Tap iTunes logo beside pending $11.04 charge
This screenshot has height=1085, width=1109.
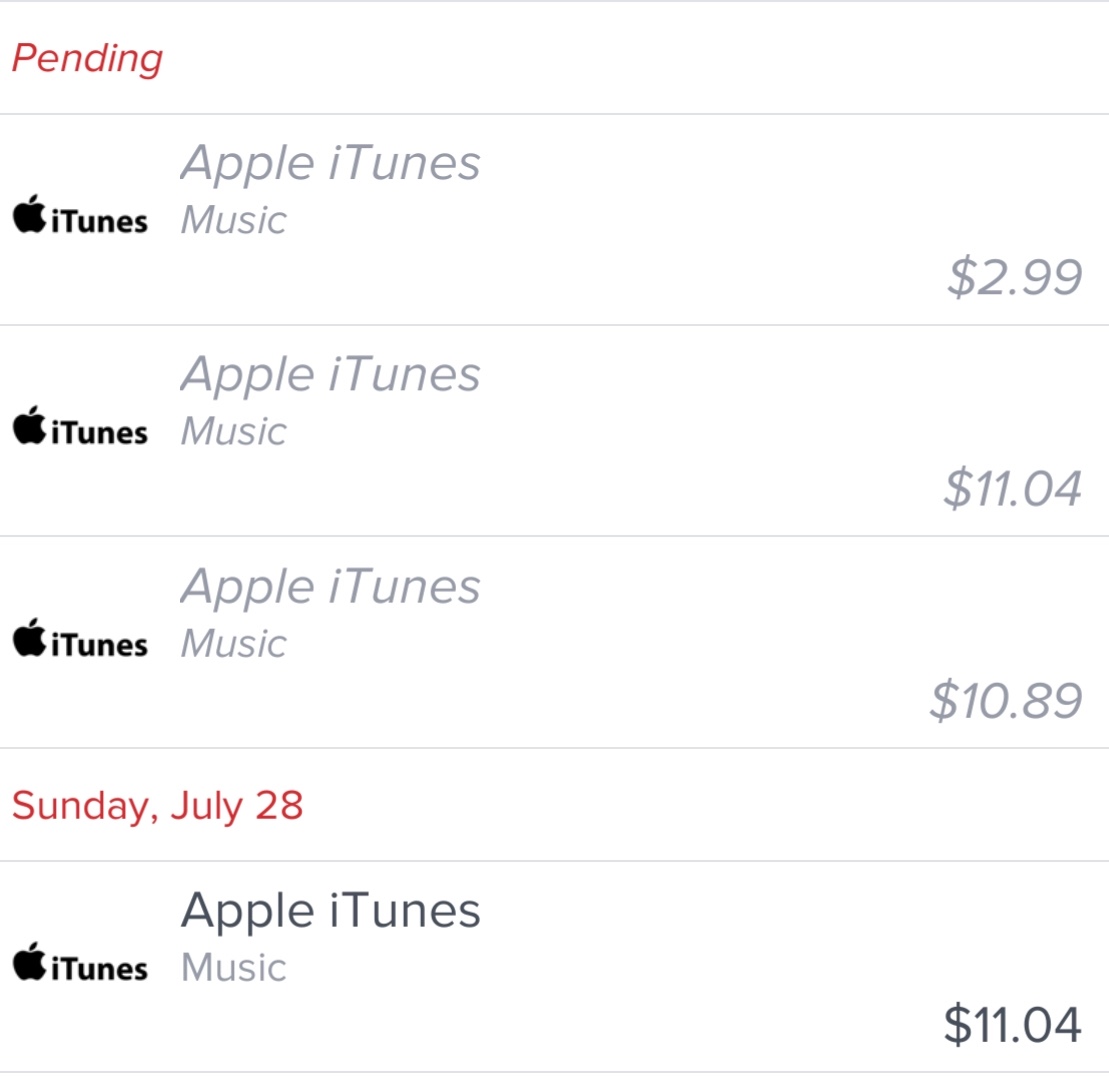tap(80, 429)
